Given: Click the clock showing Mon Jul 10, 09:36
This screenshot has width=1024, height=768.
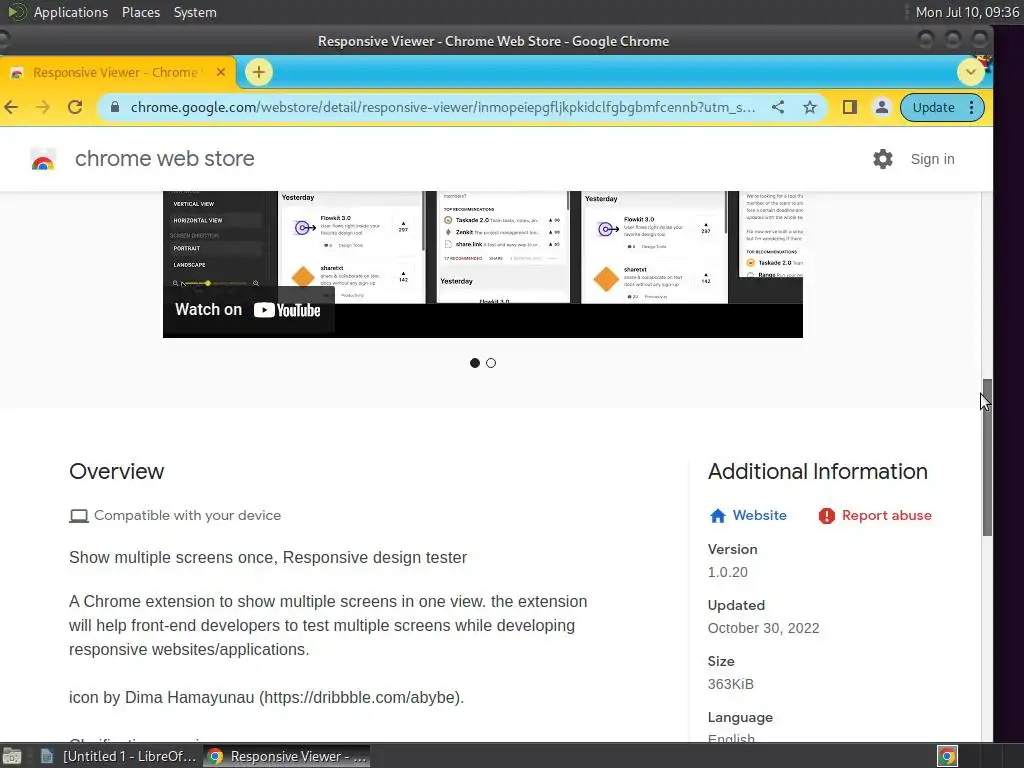Looking at the screenshot, I should (967, 12).
